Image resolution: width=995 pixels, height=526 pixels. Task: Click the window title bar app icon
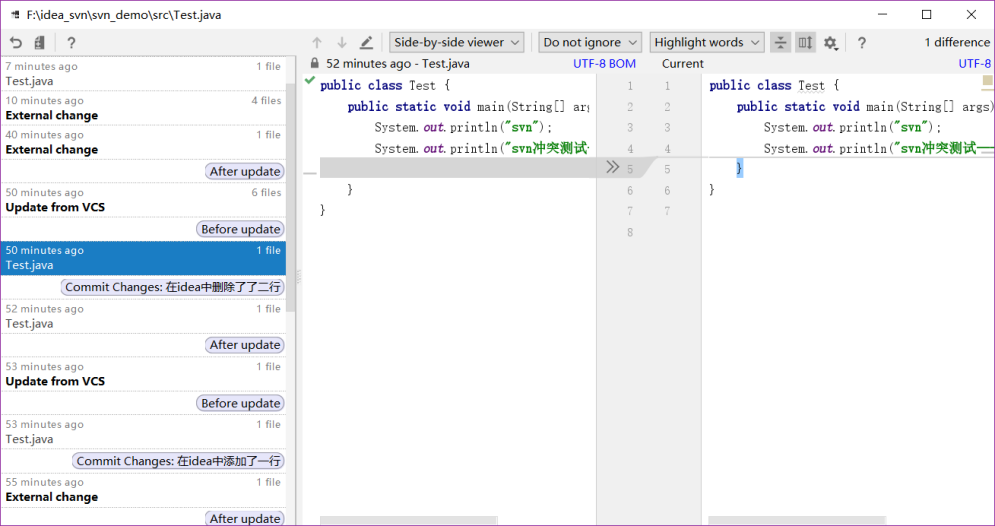coord(15,15)
